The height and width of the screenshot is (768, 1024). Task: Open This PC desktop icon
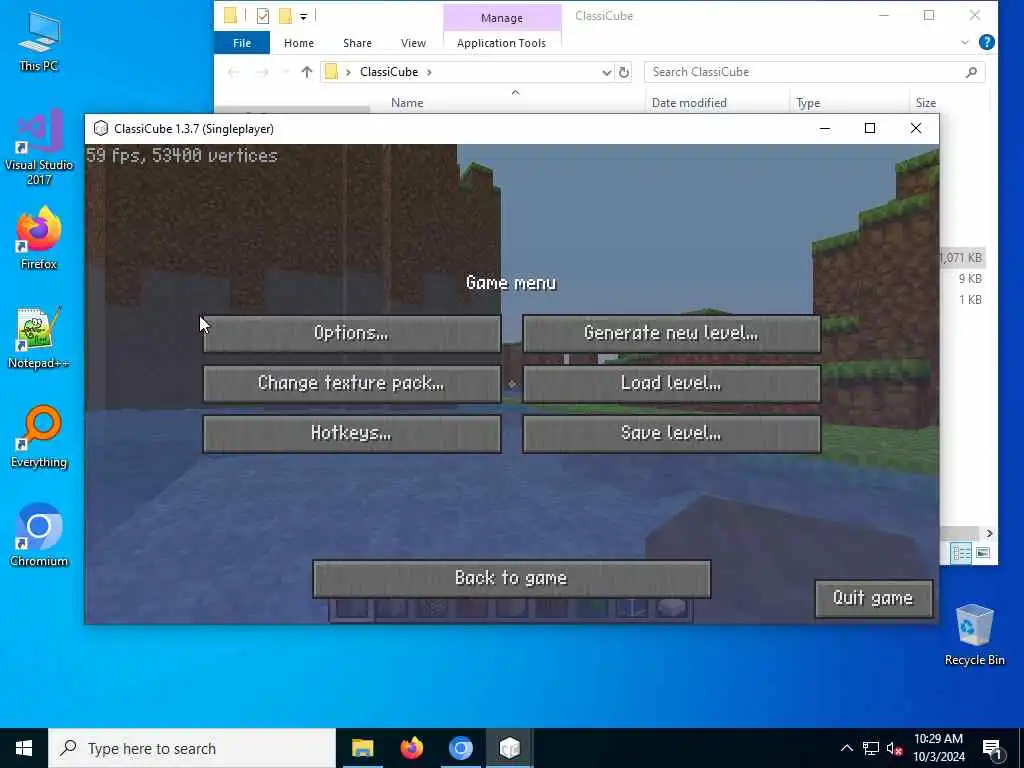[x=39, y=42]
